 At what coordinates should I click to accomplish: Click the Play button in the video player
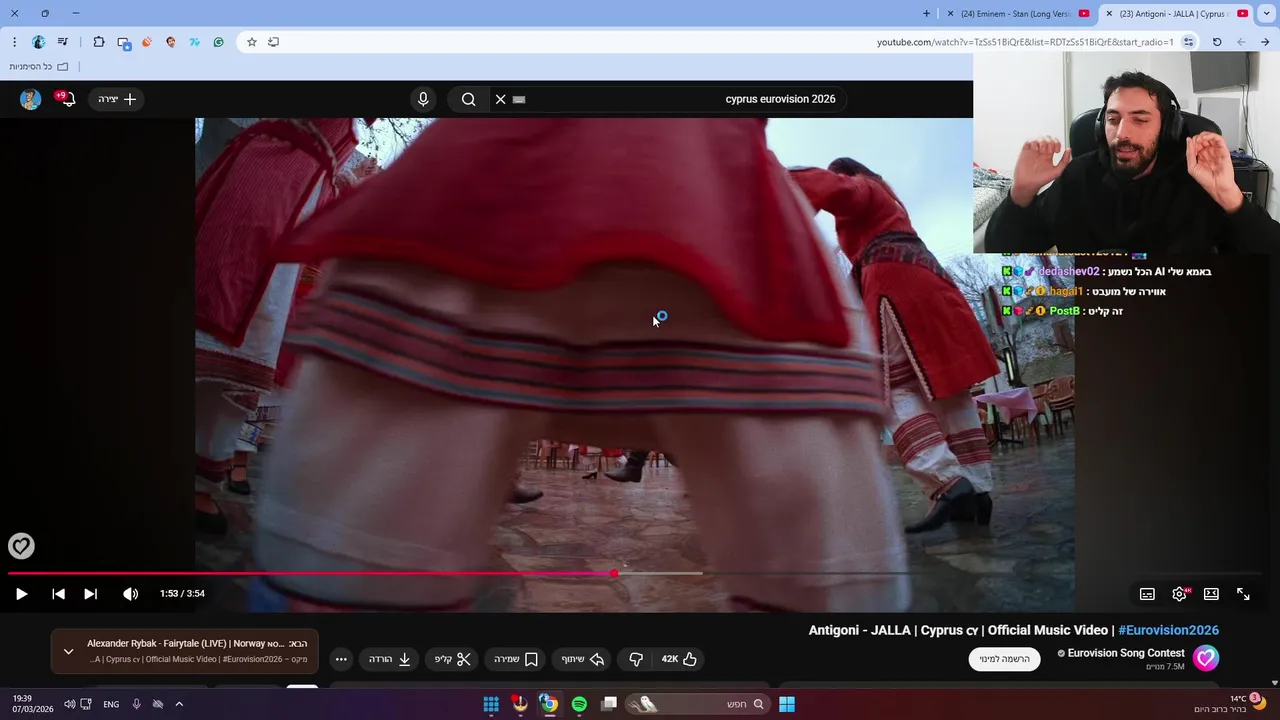pyautogui.click(x=21, y=594)
